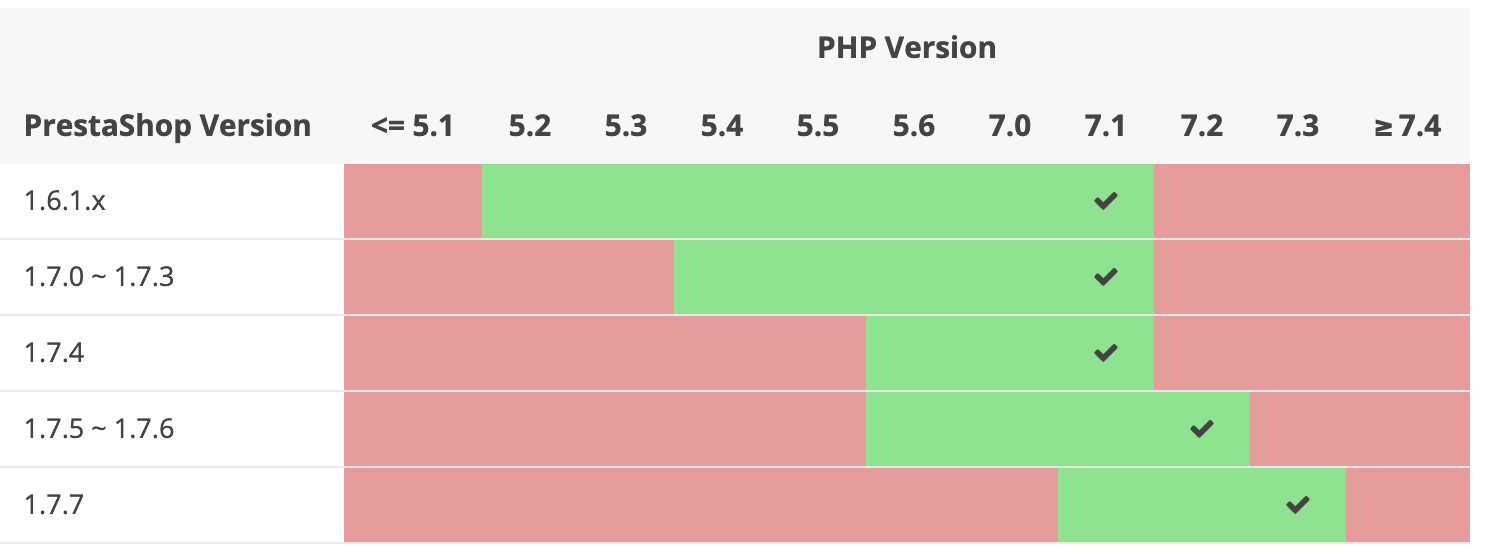This screenshot has height=560, width=1498.
Task: Click the <= 5.1 column header
Action: pyautogui.click(x=411, y=126)
